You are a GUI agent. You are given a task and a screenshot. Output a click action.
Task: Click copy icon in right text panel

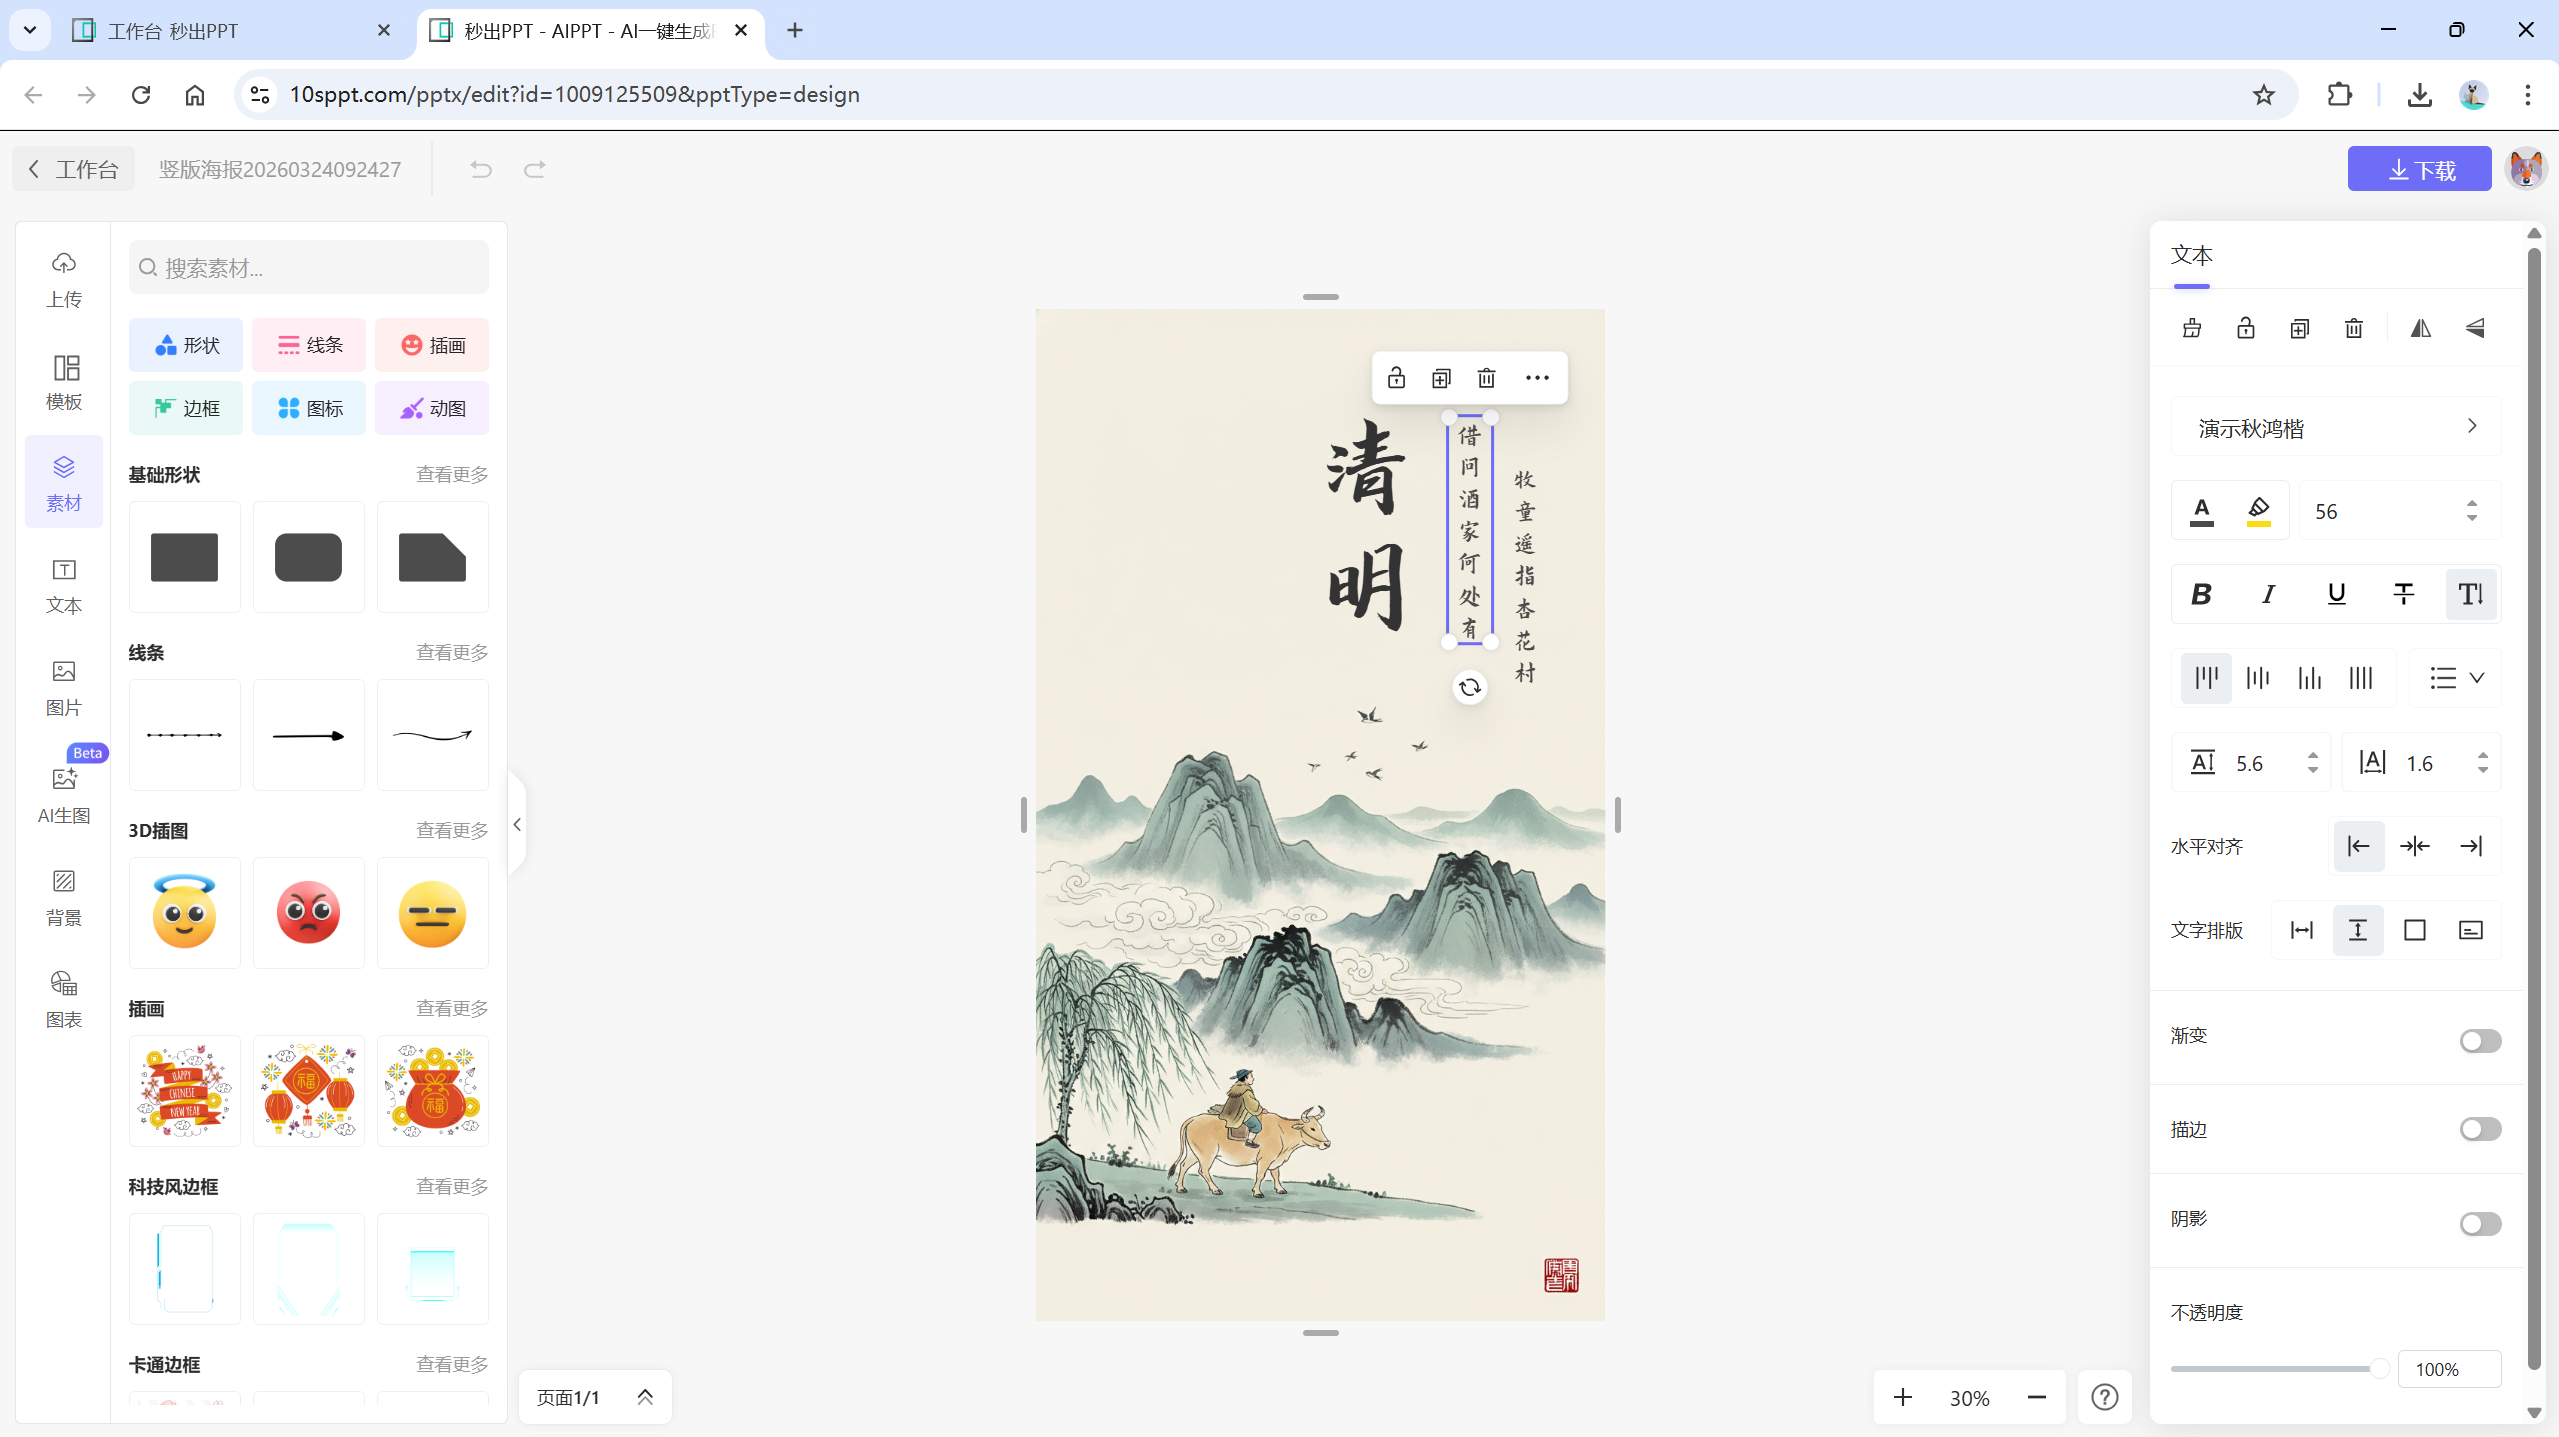2299,328
